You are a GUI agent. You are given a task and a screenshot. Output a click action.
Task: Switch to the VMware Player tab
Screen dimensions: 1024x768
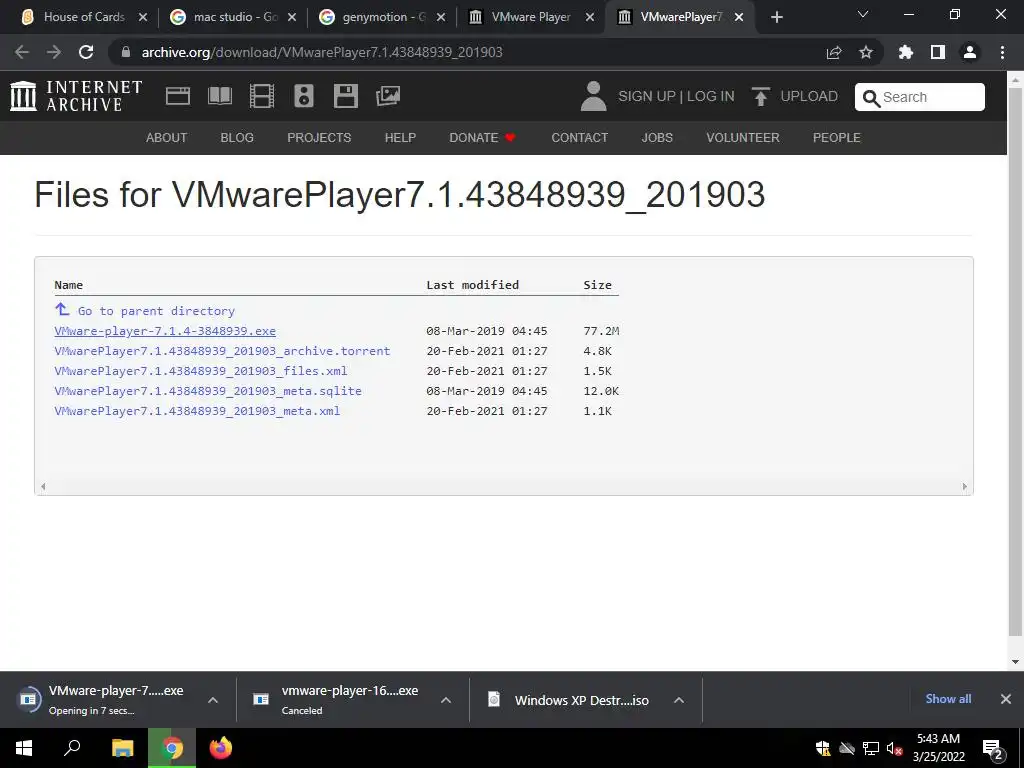click(x=532, y=18)
